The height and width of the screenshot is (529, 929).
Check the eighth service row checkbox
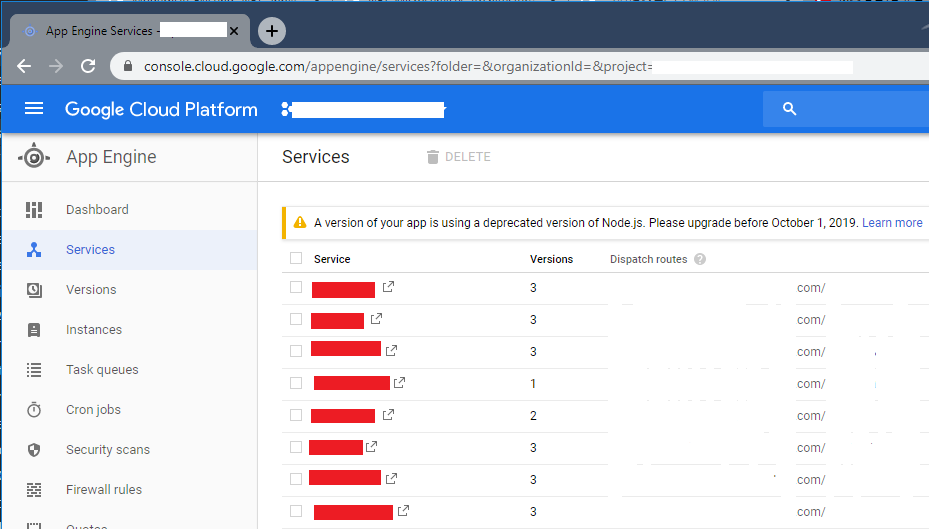296,511
